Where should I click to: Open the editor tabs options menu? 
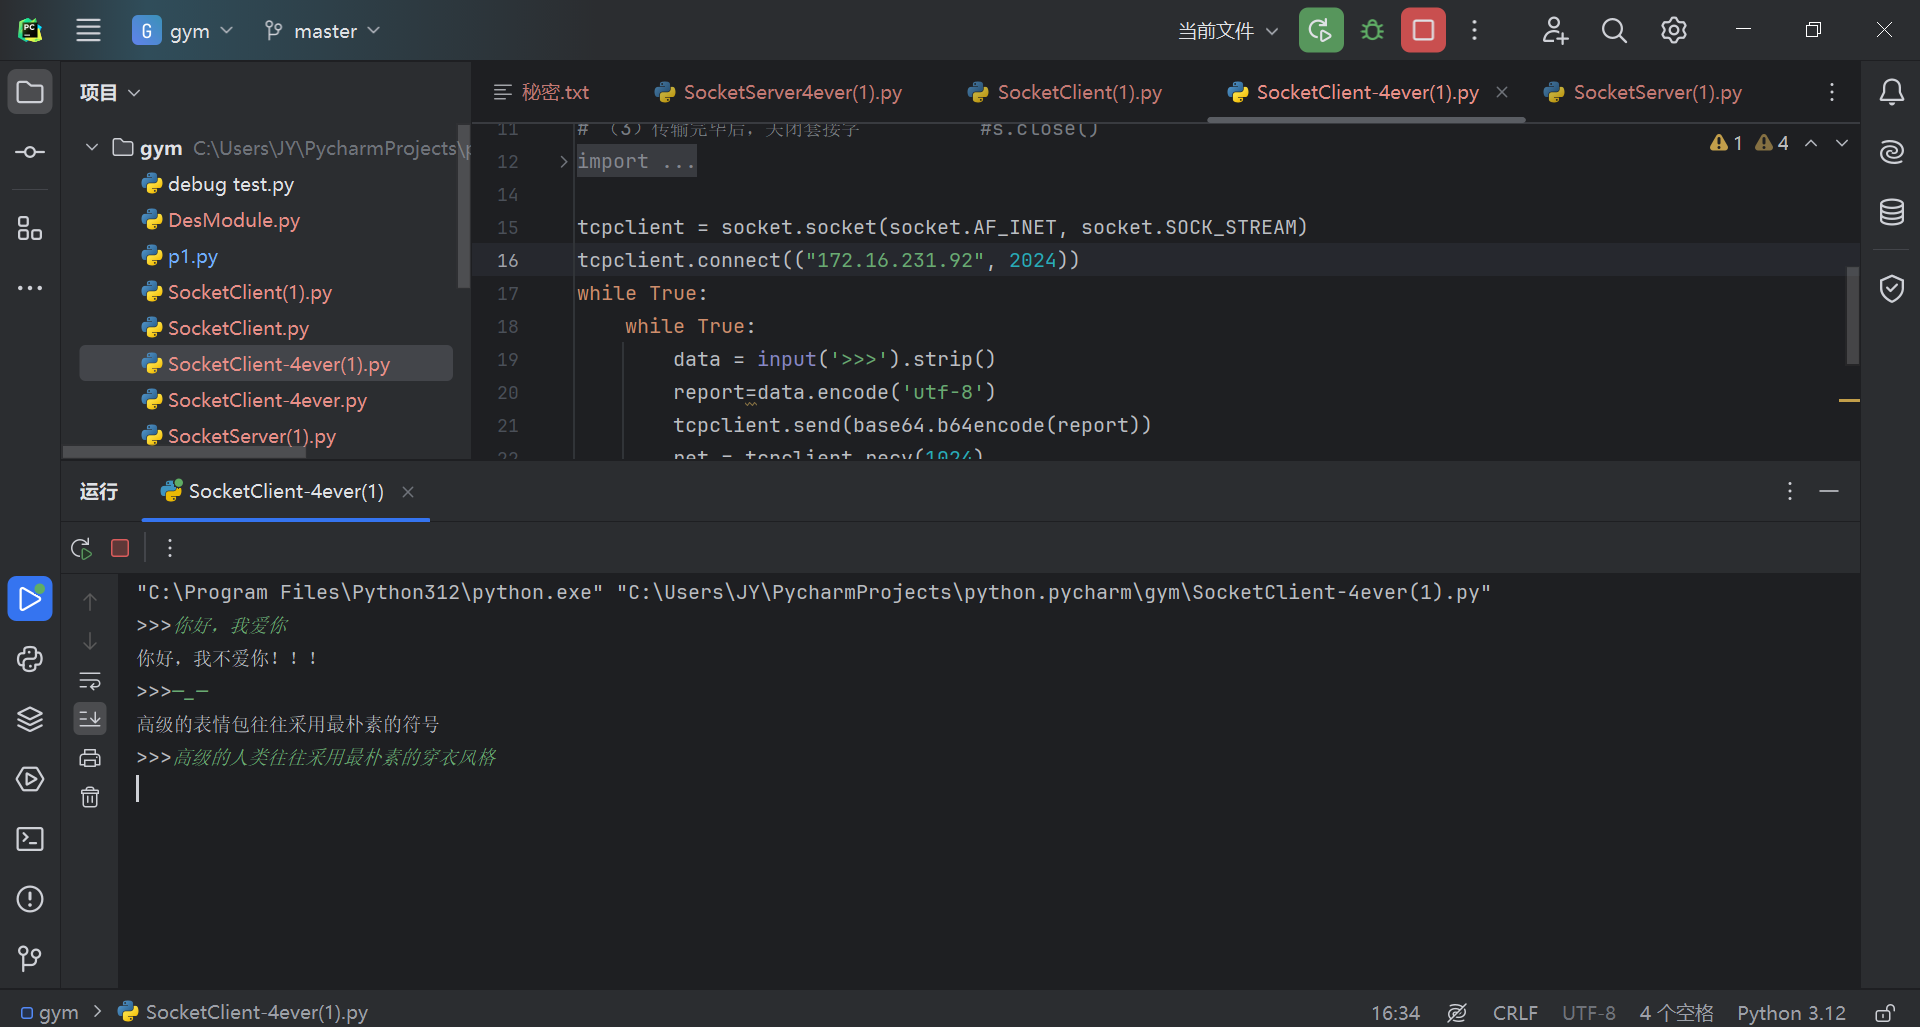1832,92
